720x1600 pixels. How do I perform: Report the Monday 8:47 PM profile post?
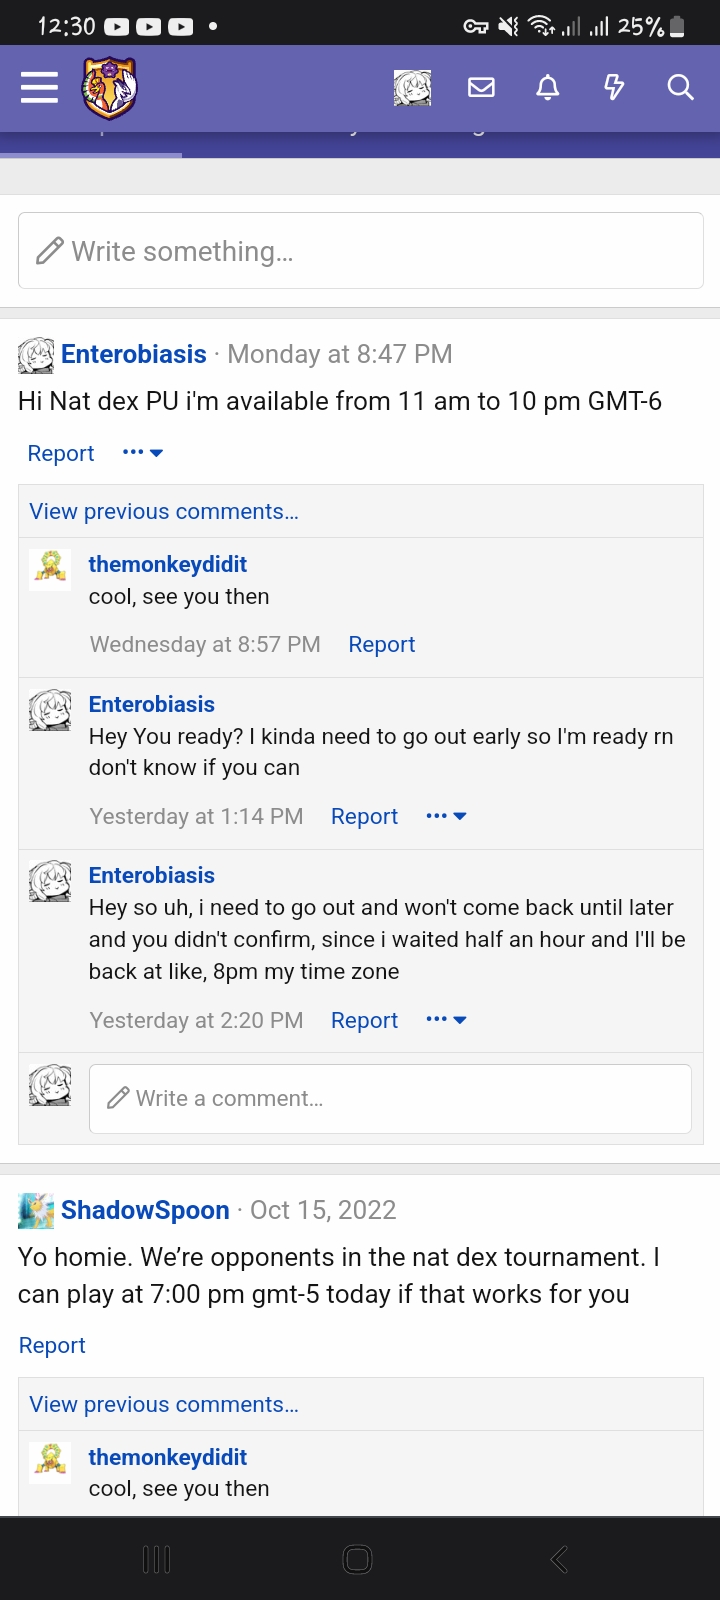click(x=60, y=453)
